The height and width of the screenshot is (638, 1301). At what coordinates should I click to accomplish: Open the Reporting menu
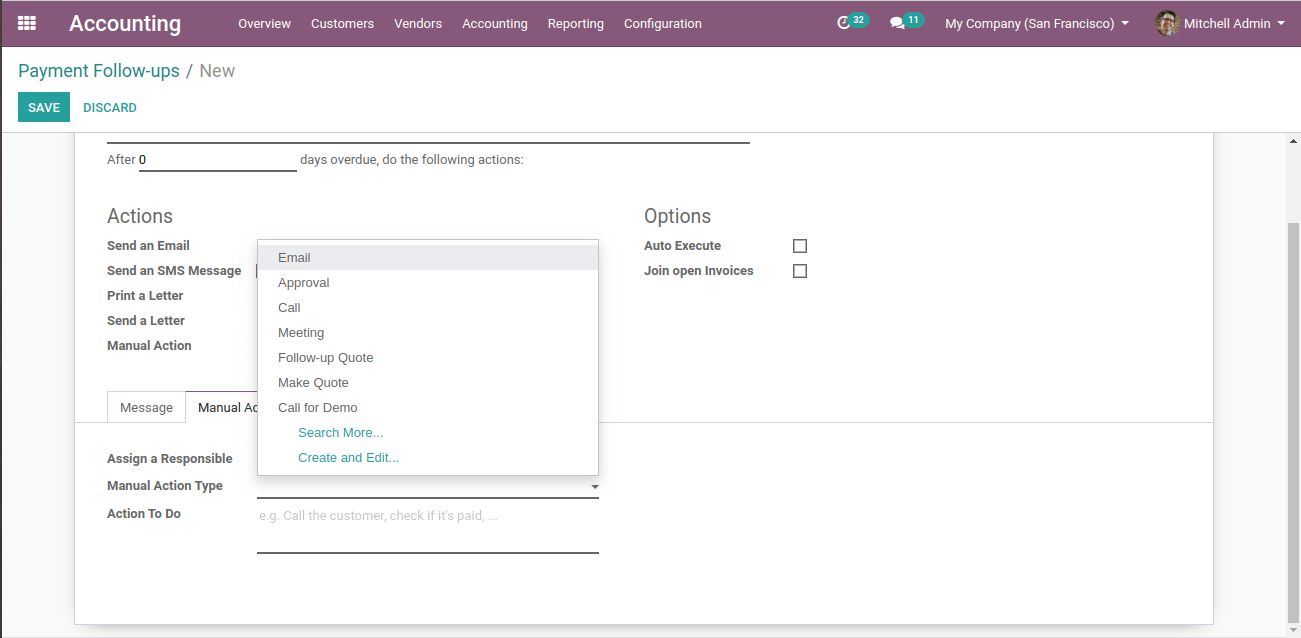tap(575, 23)
